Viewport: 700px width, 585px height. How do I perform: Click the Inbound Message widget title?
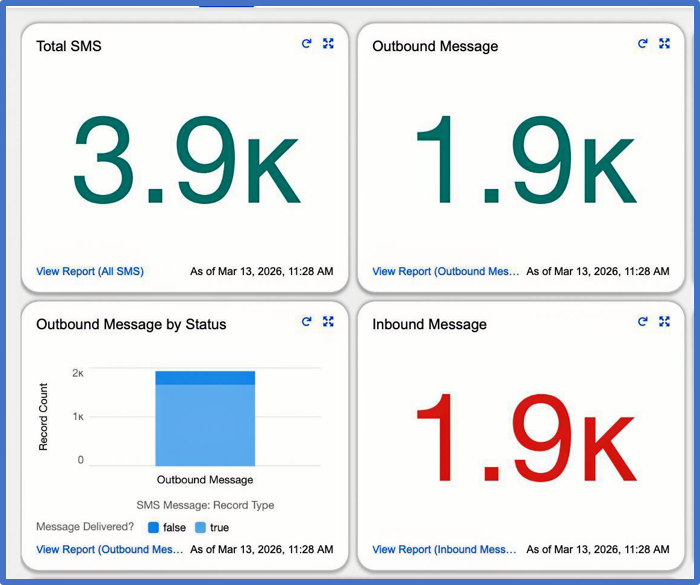(429, 324)
